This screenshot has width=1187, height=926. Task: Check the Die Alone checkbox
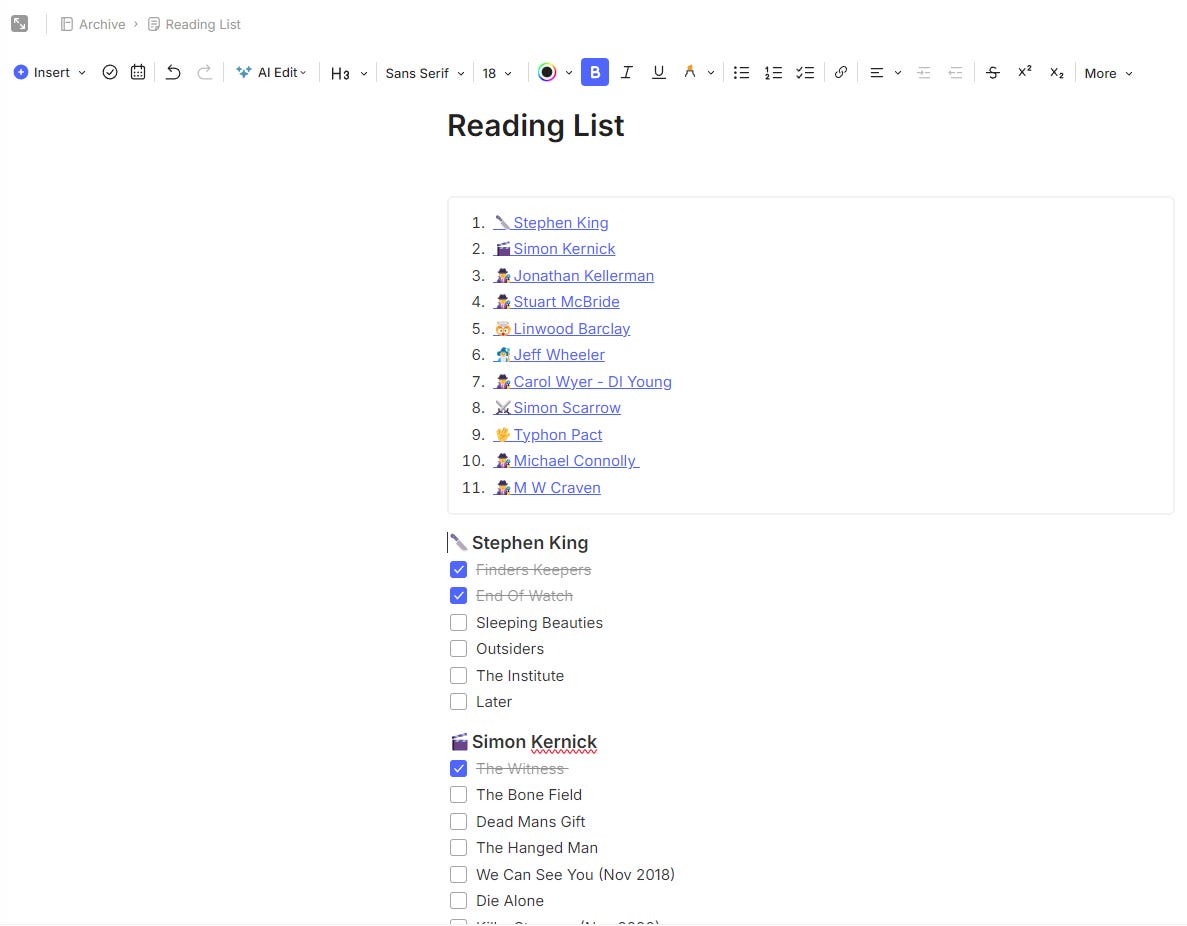tap(458, 901)
